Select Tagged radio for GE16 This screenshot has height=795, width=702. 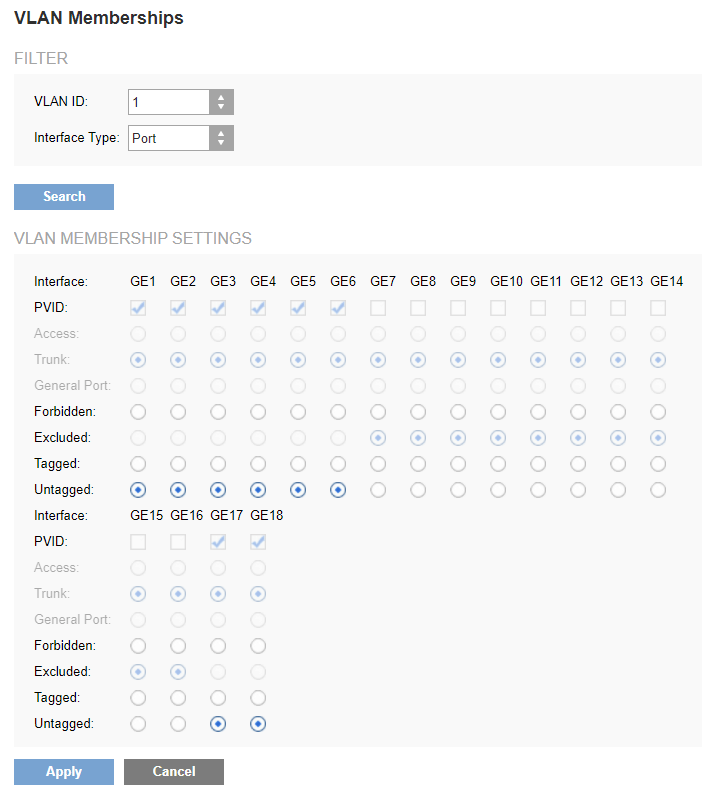click(178, 698)
